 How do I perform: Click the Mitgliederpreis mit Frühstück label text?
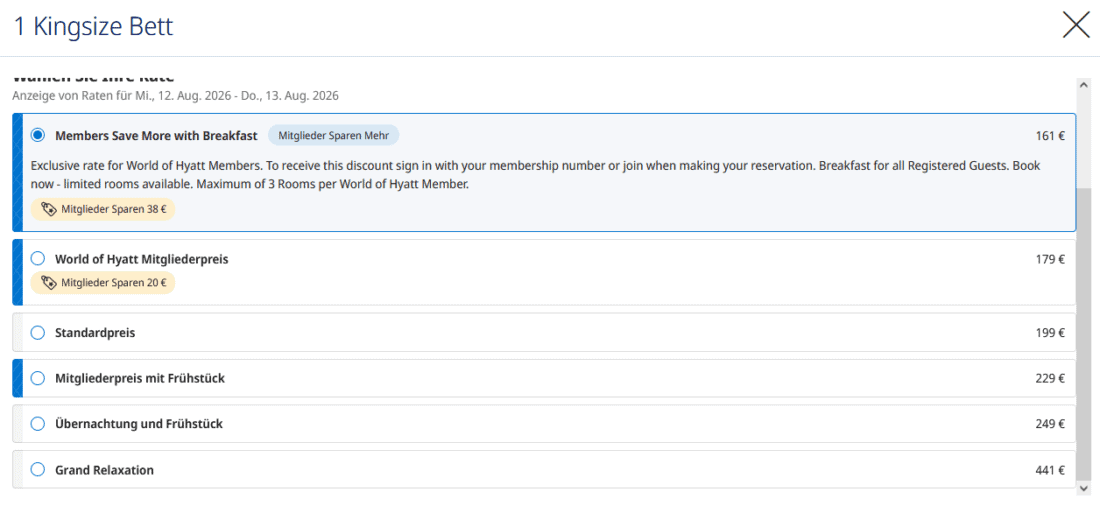(x=140, y=378)
